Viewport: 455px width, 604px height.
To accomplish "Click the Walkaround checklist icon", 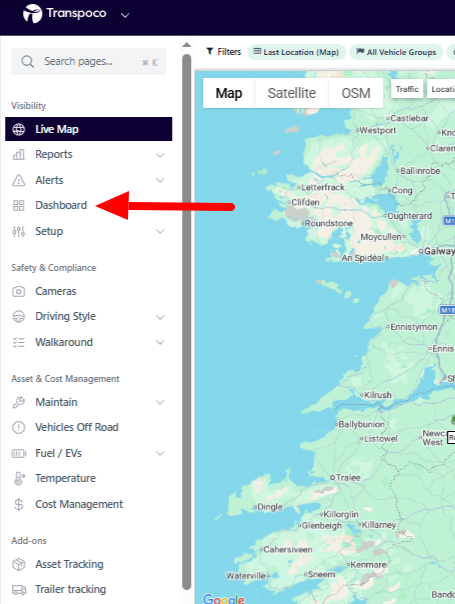I will [18, 342].
